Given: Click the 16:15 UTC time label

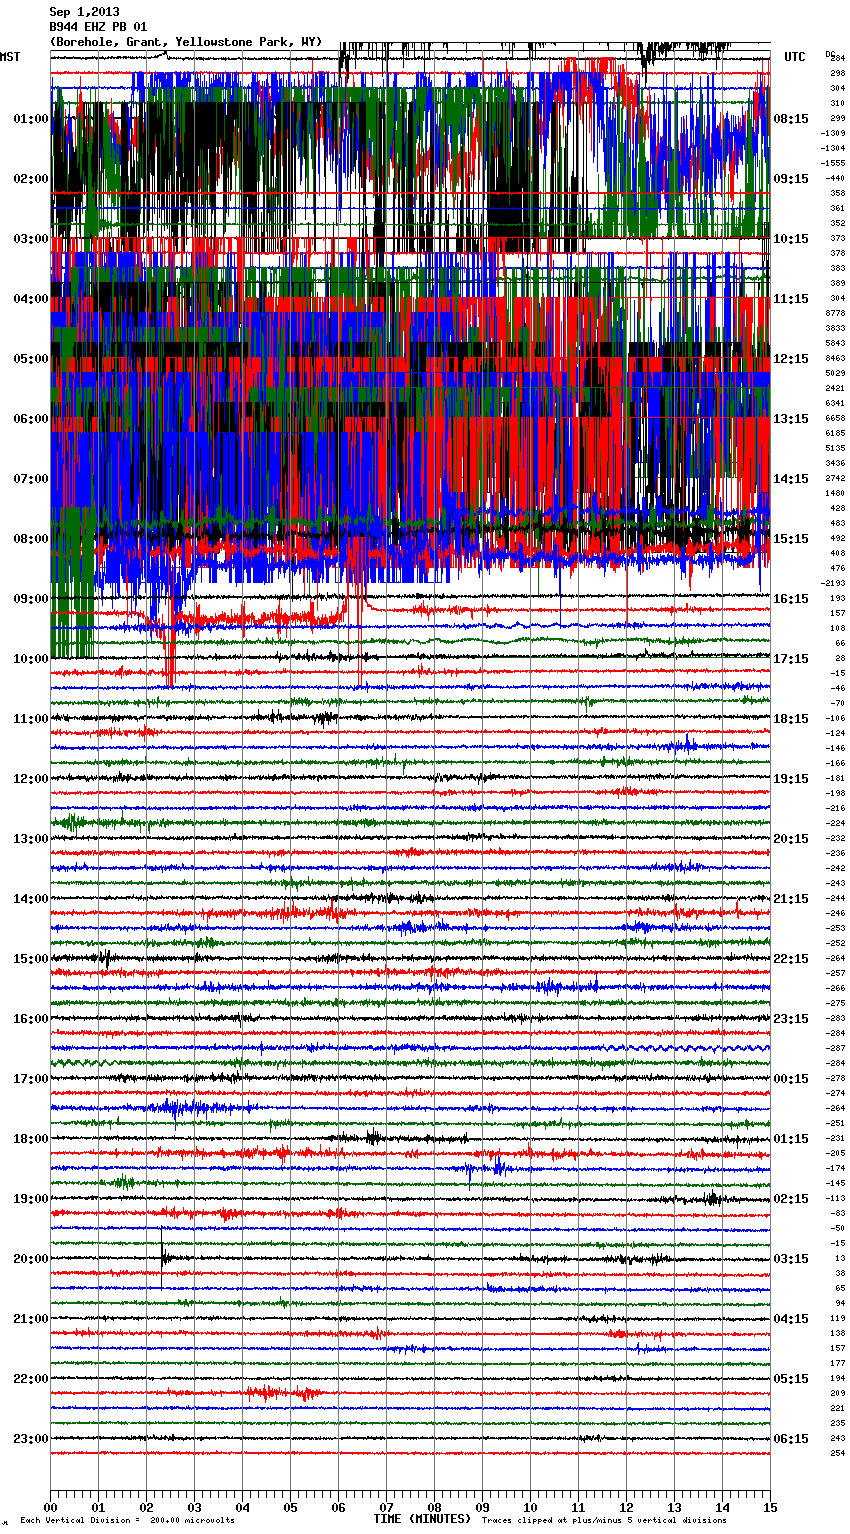Looking at the screenshot, I should point(791,599).
